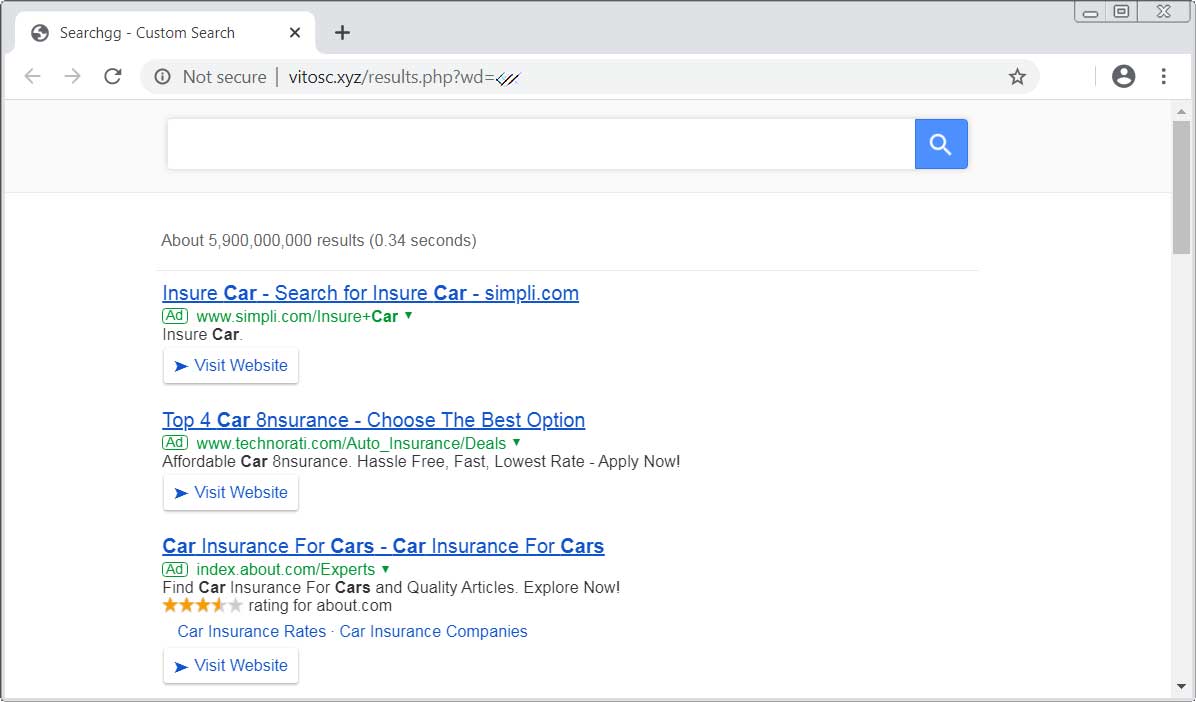Close the Searchgg tab
This screenshot has width=1196, height=702.
click(294, 32)
